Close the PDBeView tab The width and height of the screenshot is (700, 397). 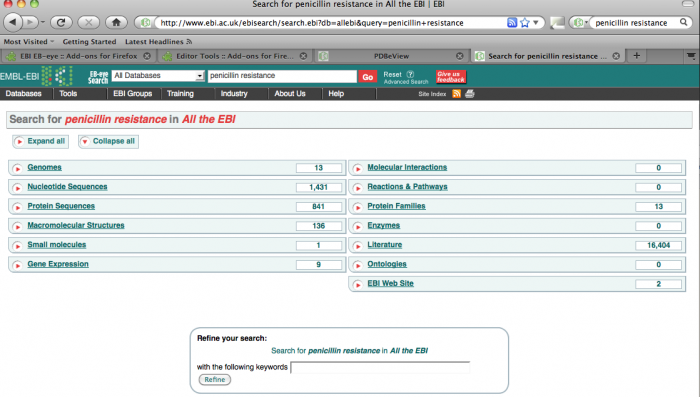(460, 56)
